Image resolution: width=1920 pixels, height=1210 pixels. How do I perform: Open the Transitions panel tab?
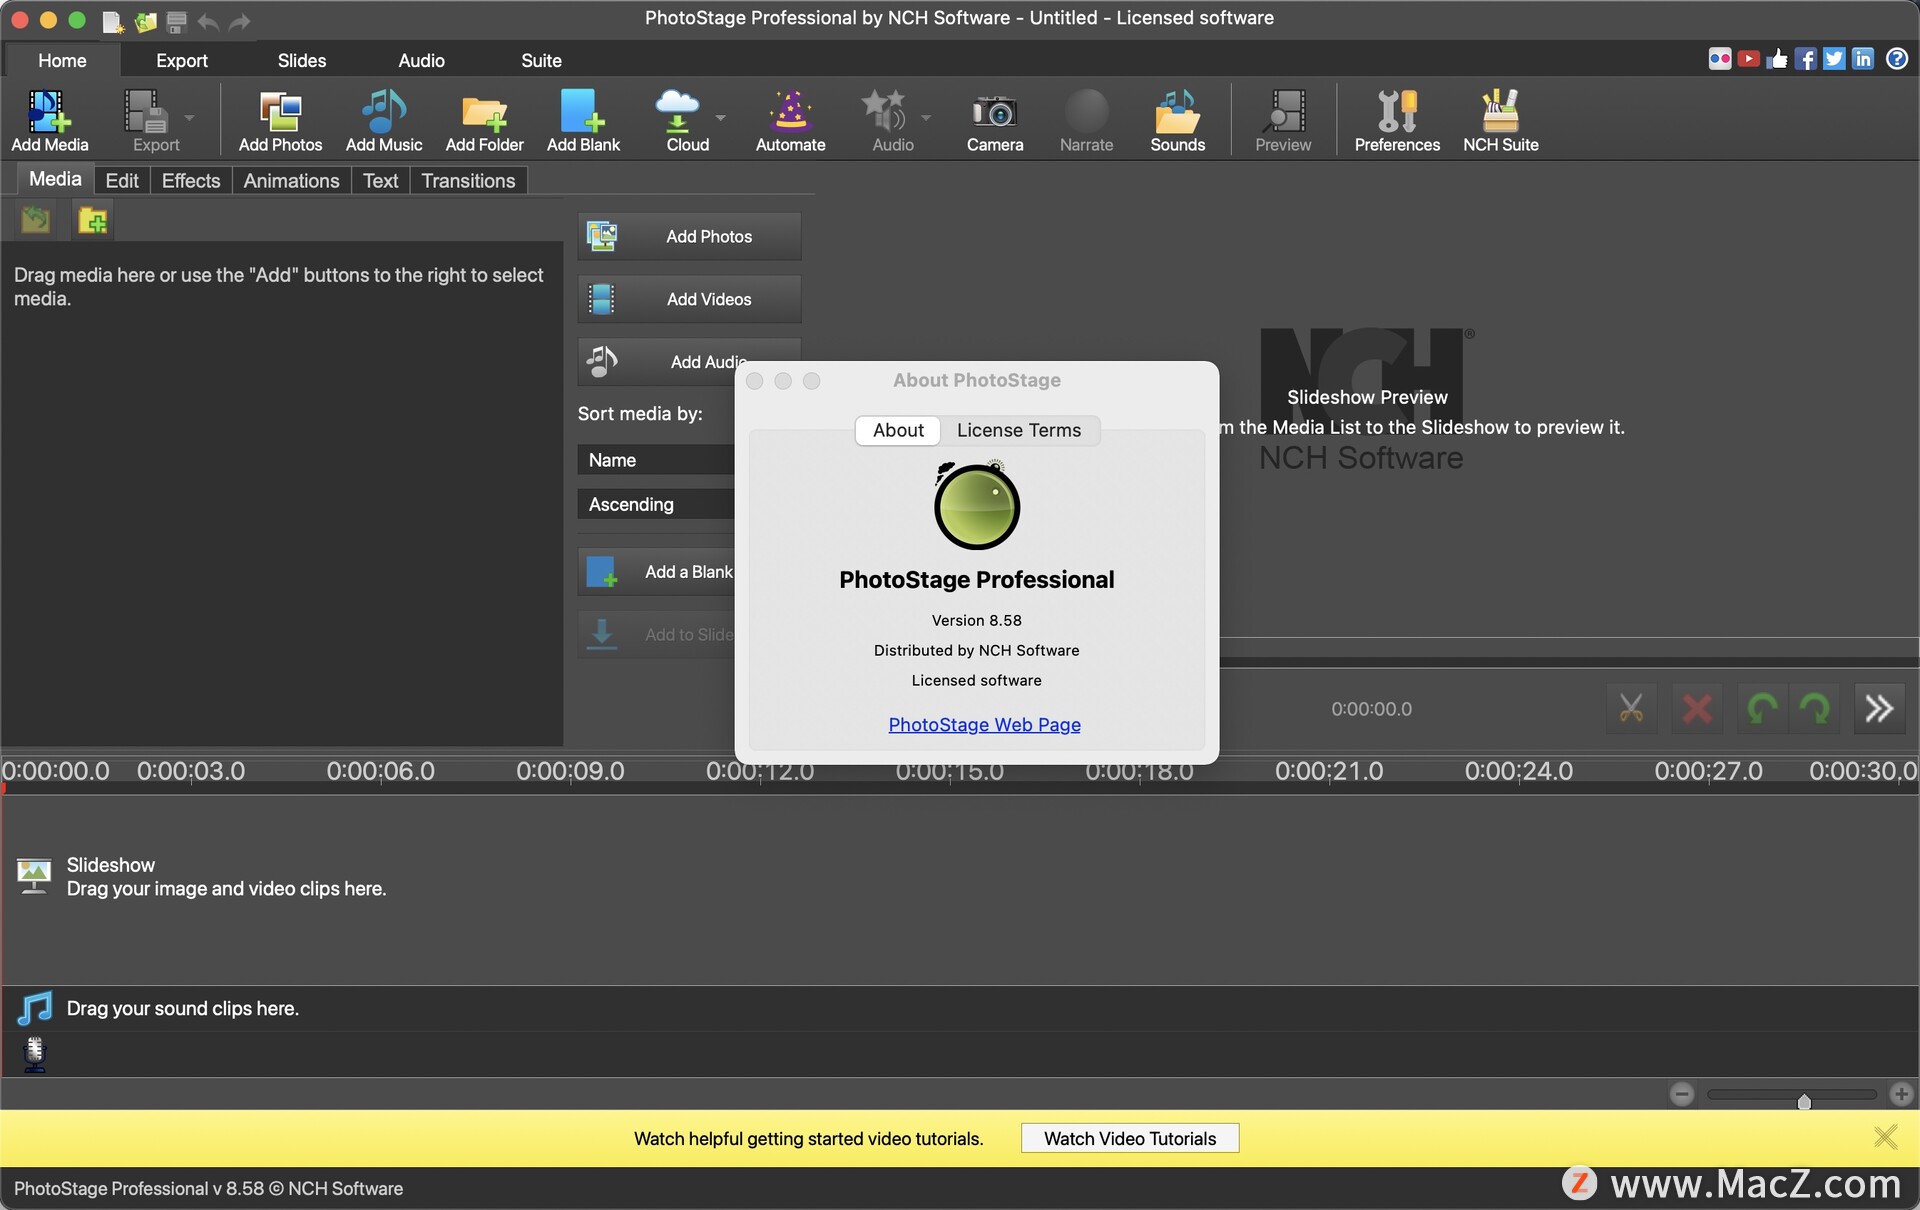point(468,180)
